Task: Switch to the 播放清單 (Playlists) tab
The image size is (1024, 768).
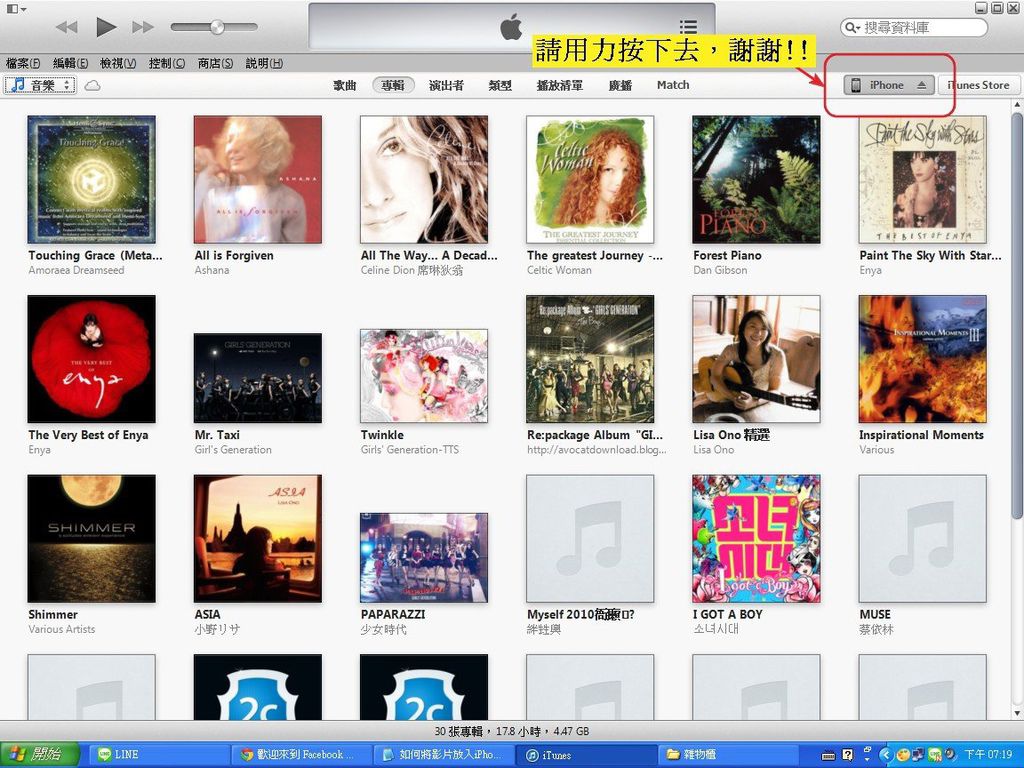Action: 560,85
